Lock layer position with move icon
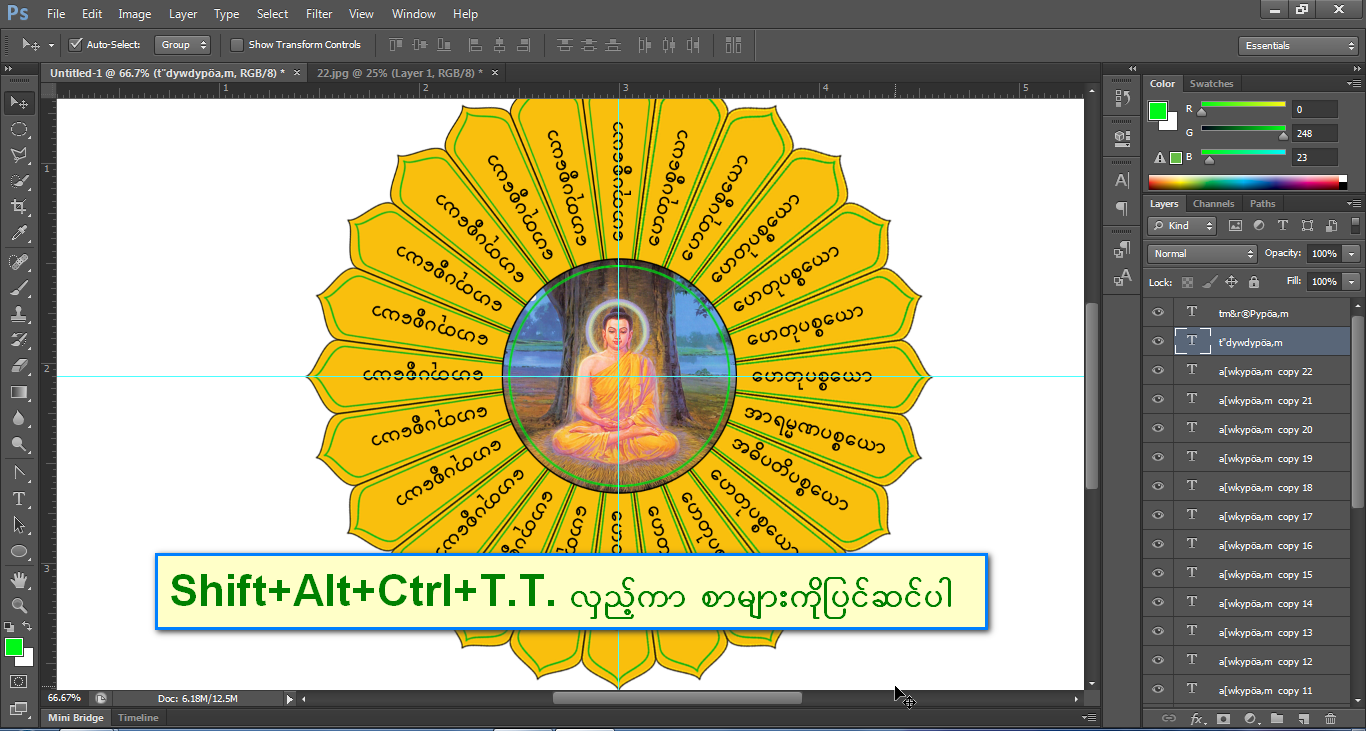 (1231, 282)
